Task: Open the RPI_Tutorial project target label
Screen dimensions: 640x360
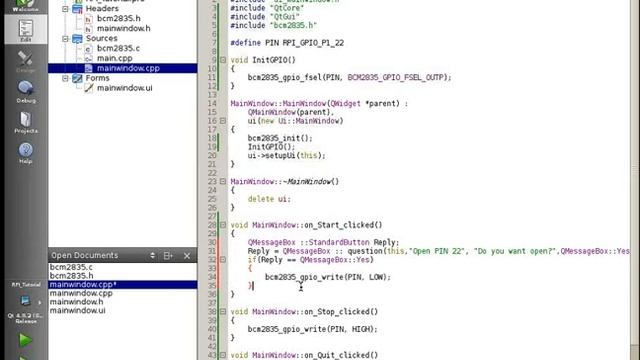Action: 26,284
